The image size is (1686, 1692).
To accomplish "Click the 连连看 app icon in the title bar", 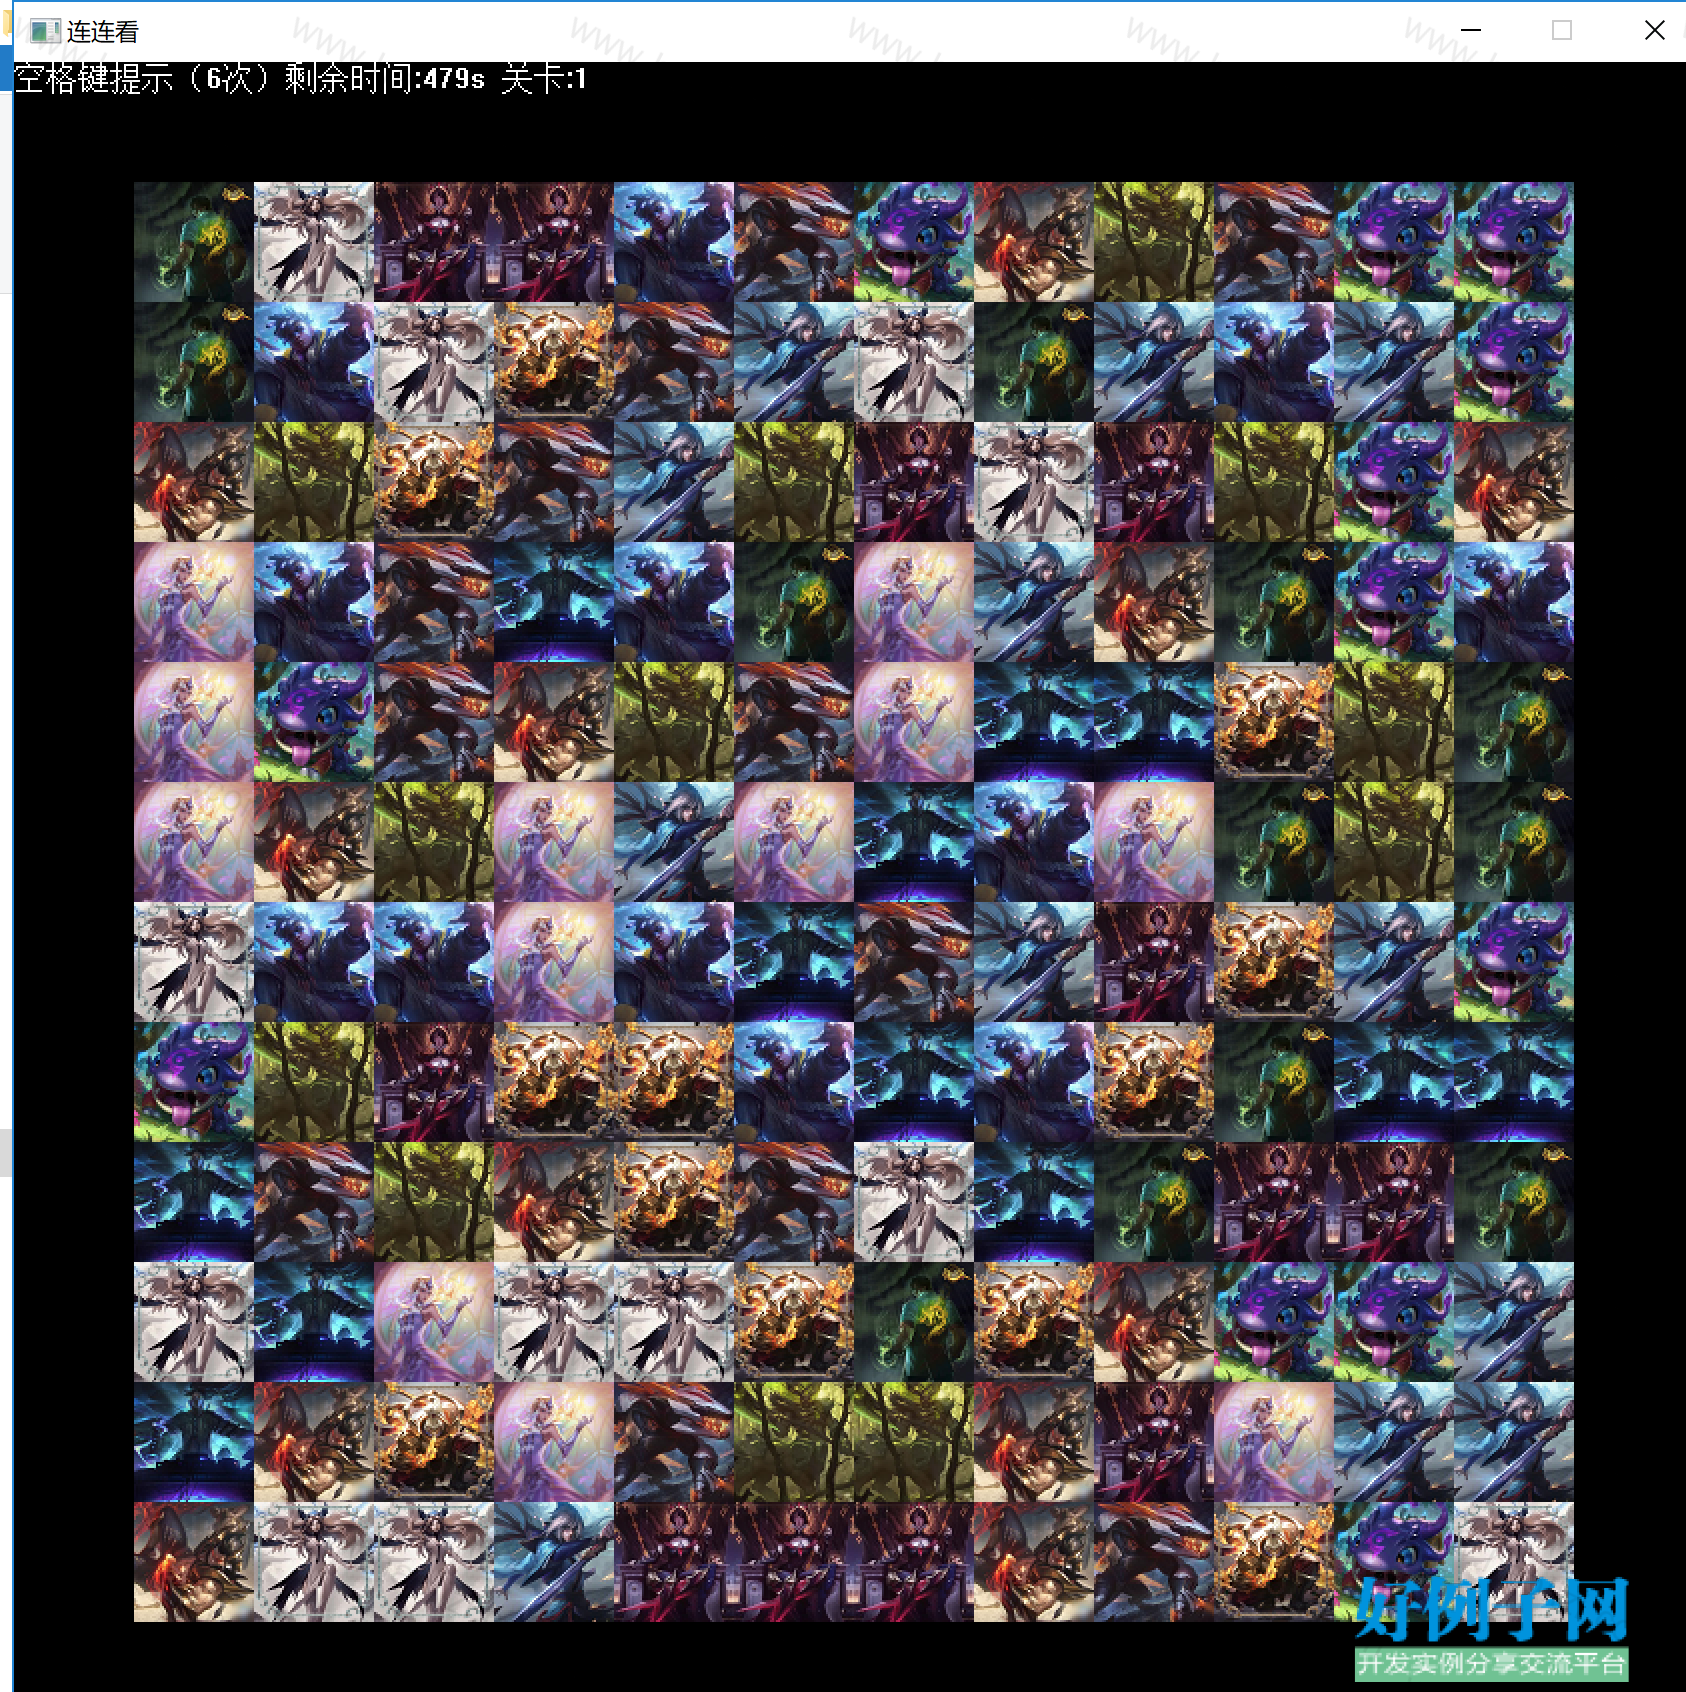I will coord(45,31).
